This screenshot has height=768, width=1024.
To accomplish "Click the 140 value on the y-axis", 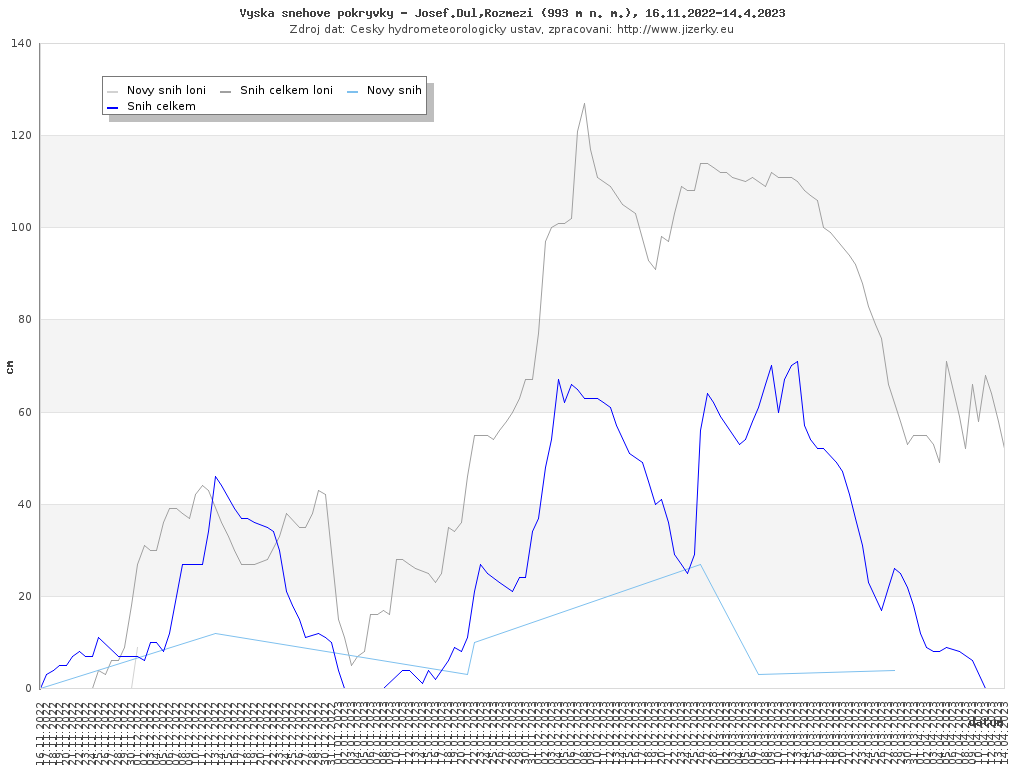I will point(21,43).
